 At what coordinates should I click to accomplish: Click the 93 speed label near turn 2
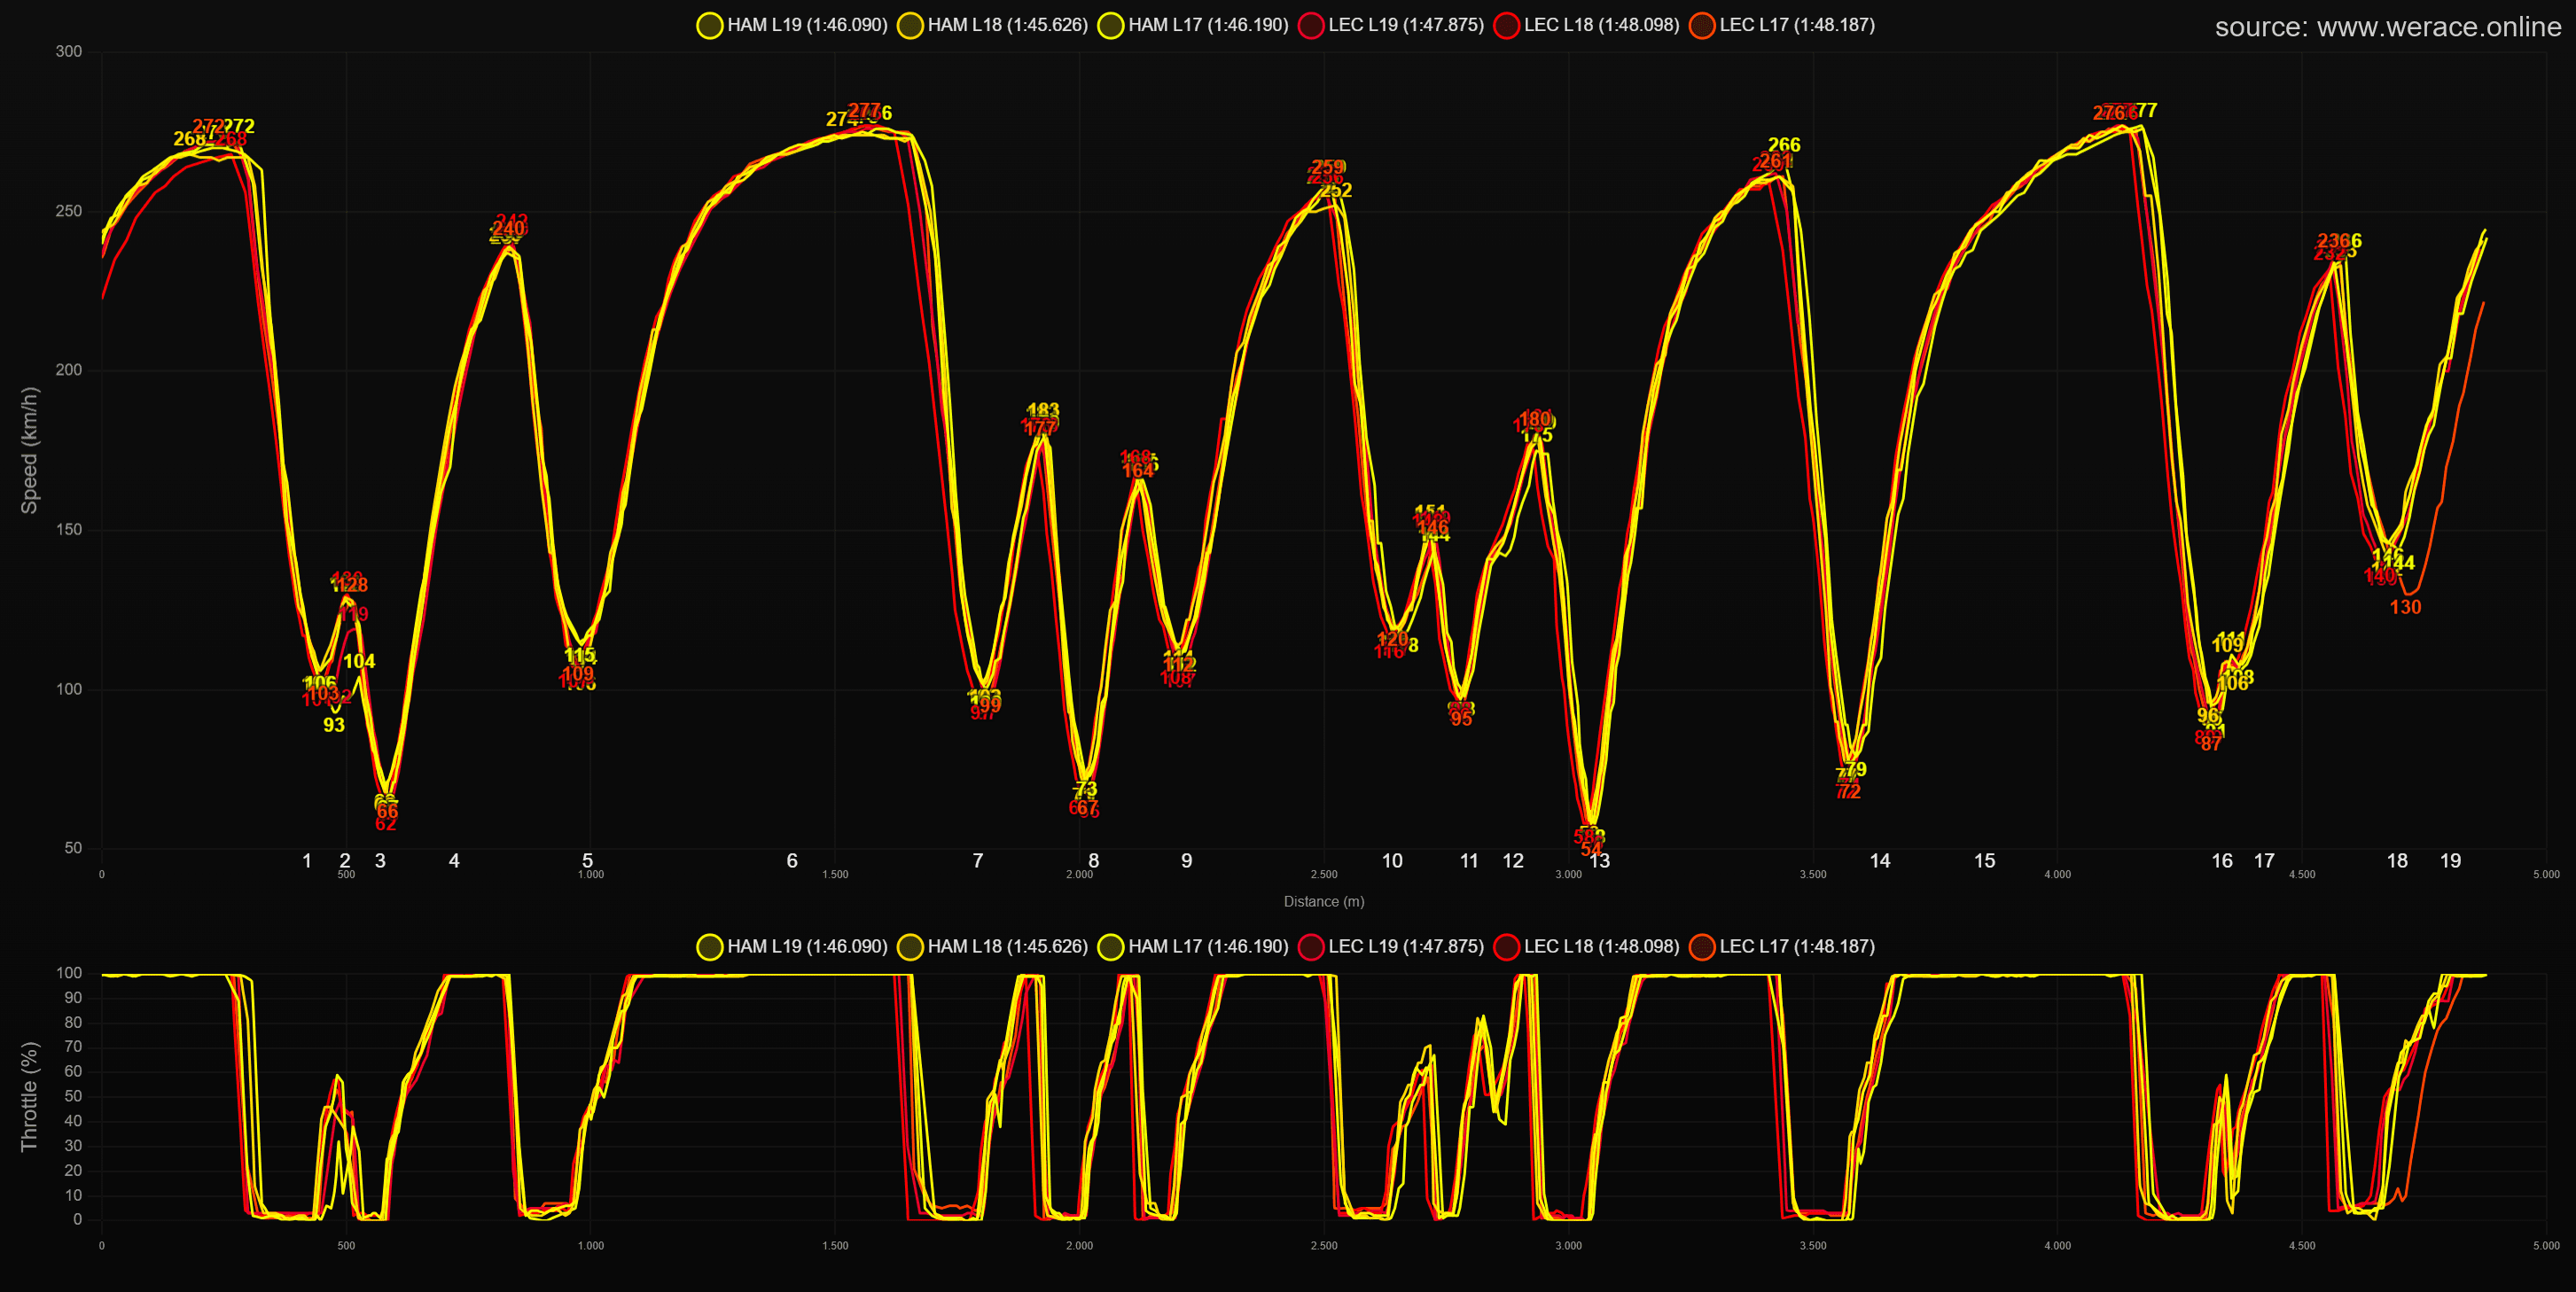(334, 725)
